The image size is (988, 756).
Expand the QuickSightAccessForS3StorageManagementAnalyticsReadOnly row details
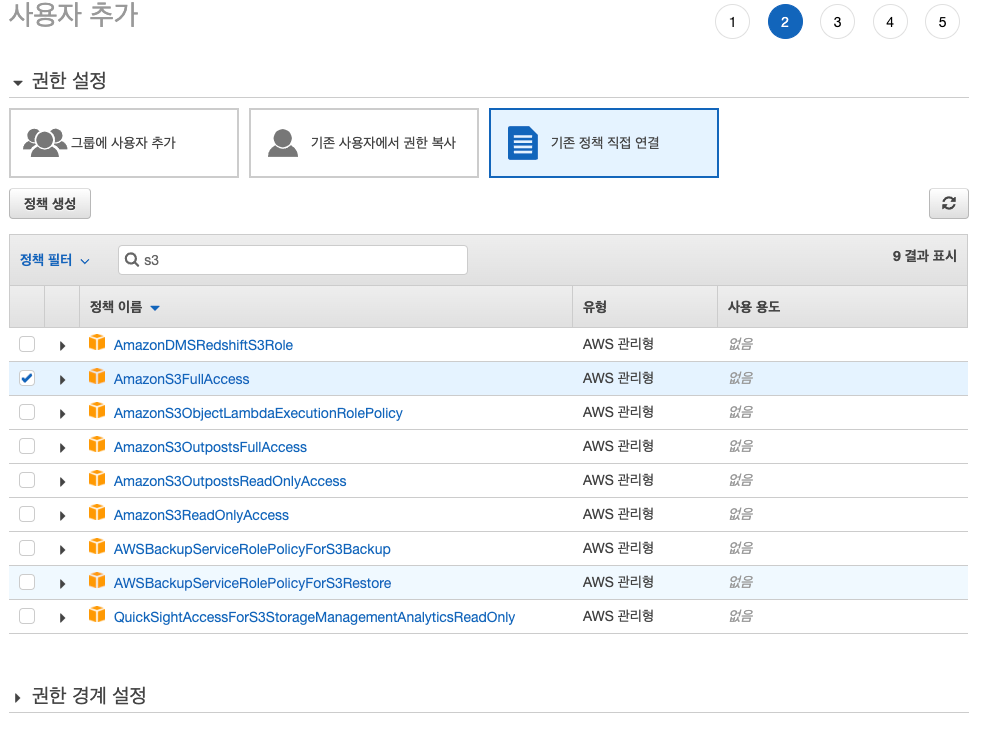(x=62, y=618)
